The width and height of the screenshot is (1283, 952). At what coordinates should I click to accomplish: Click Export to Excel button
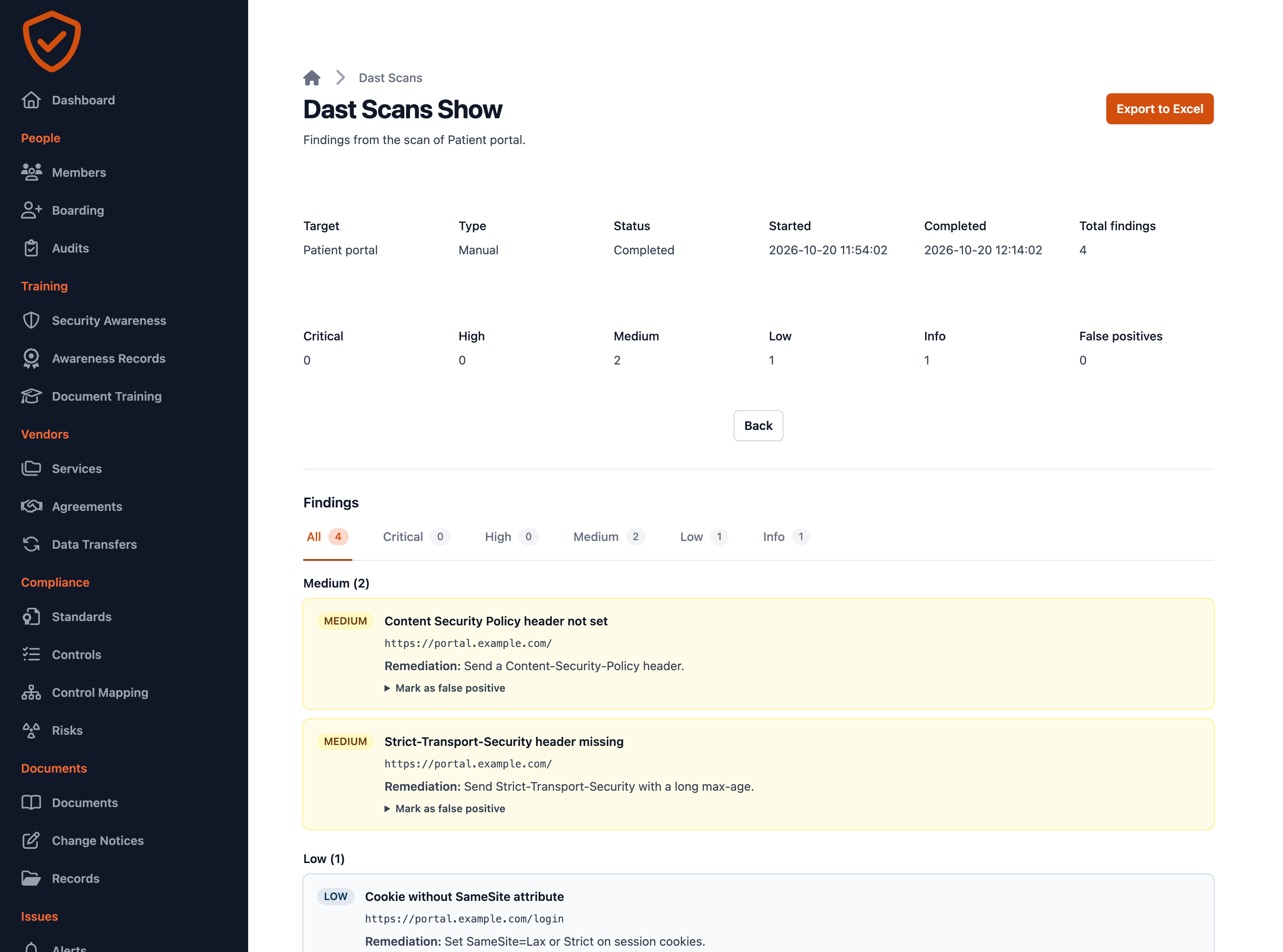pyautogui.click(x=1159, y=109)
